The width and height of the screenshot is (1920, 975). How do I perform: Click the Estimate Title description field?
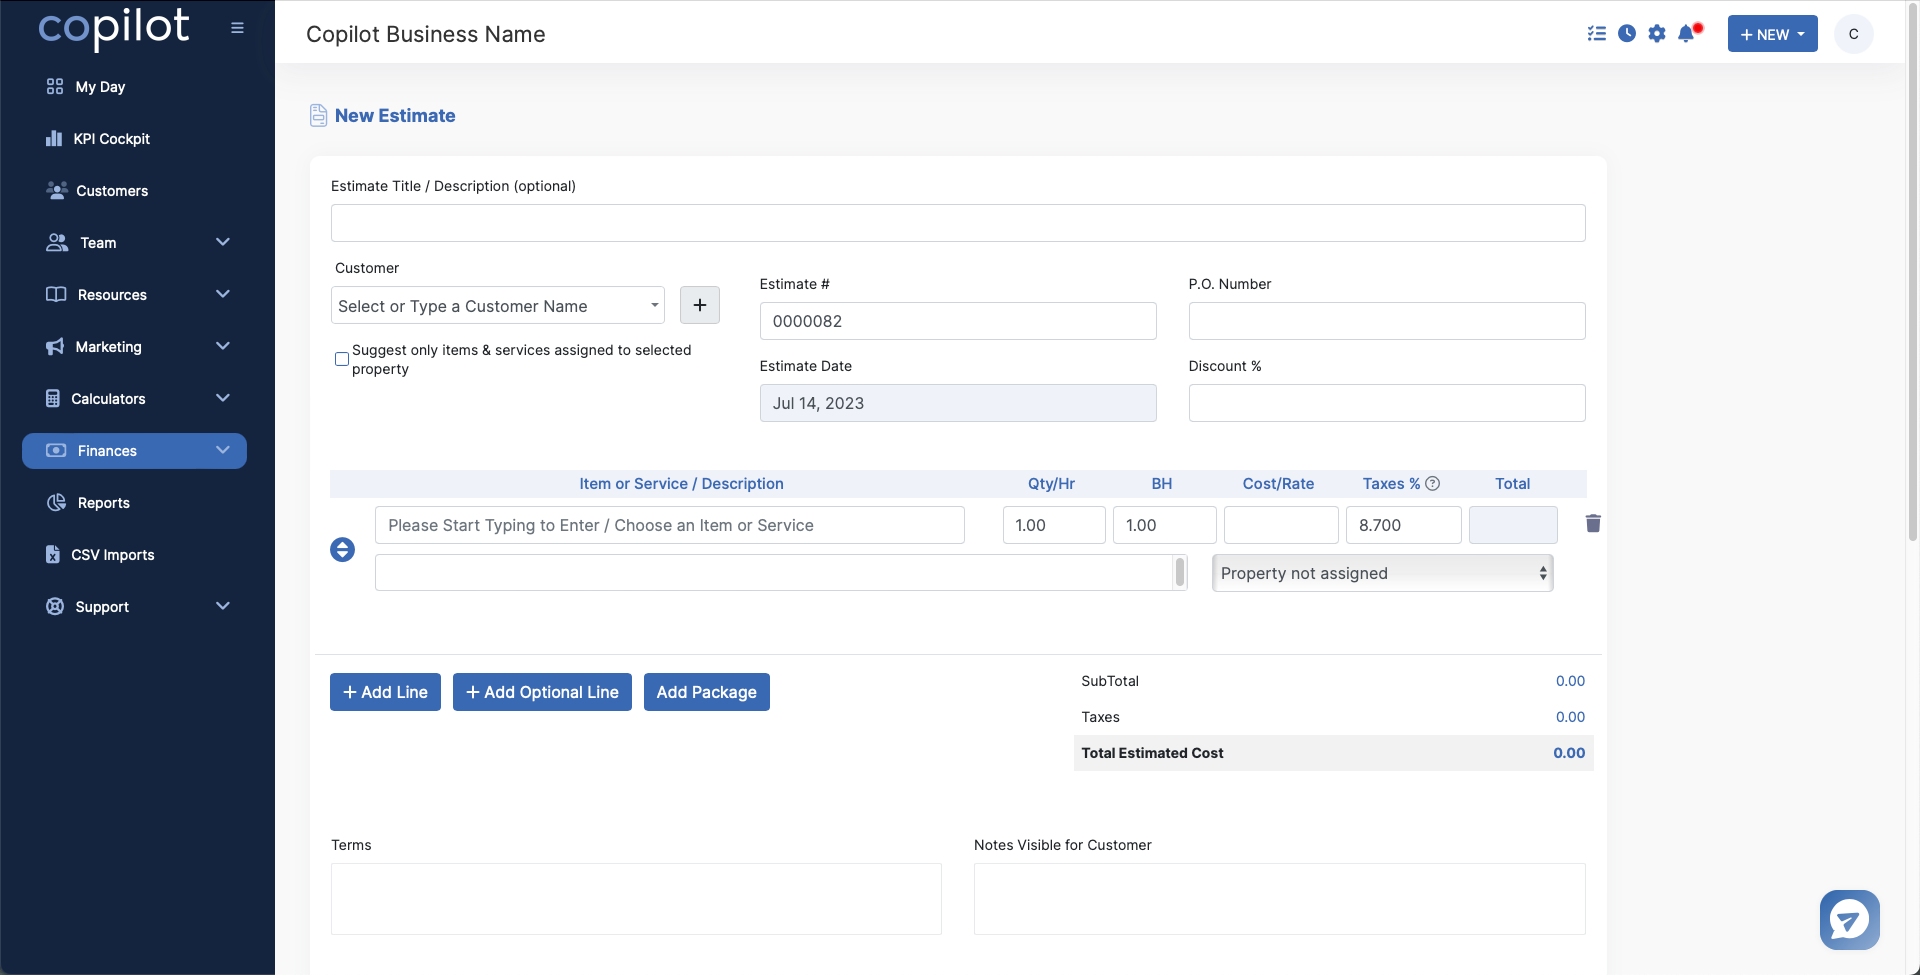click(x=958, y=223)
